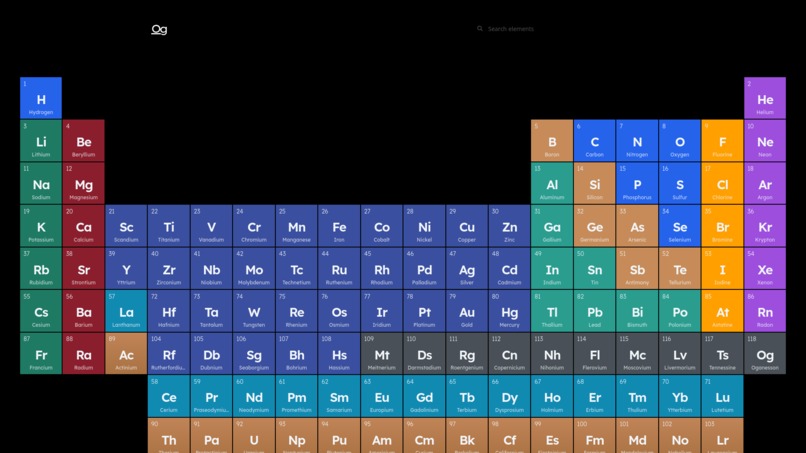Viewport: 806px width, 453px height.
Task: Select the Chromium tile
Action: (x=254, y=226)
